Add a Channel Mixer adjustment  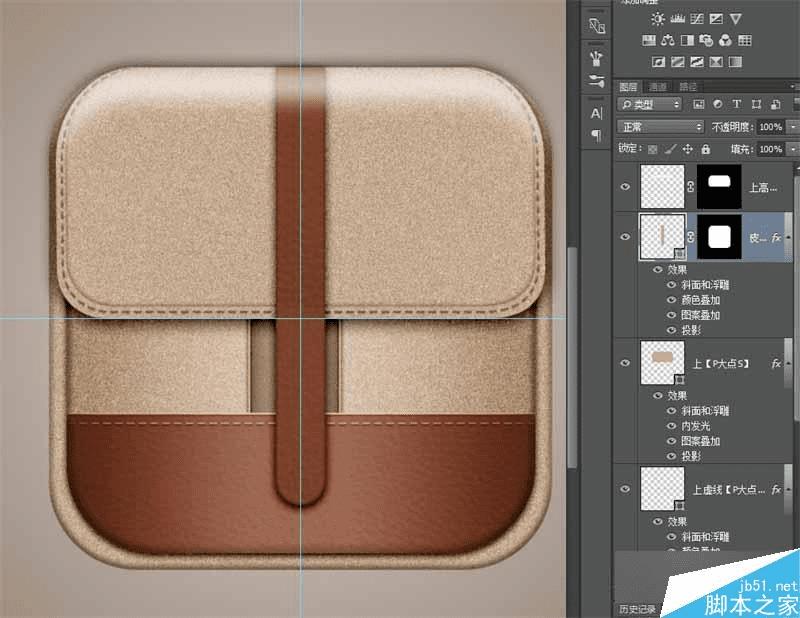[726, 40]
